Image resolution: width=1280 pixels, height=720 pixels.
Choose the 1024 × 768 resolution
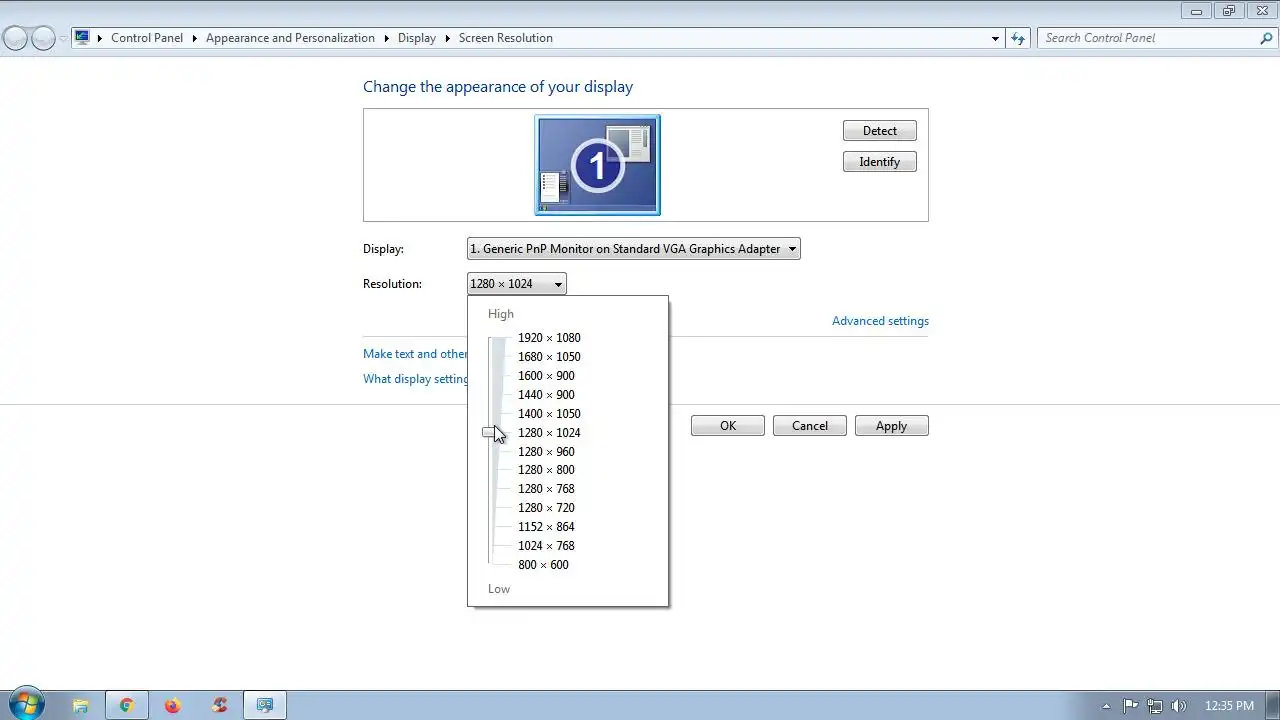546,546
